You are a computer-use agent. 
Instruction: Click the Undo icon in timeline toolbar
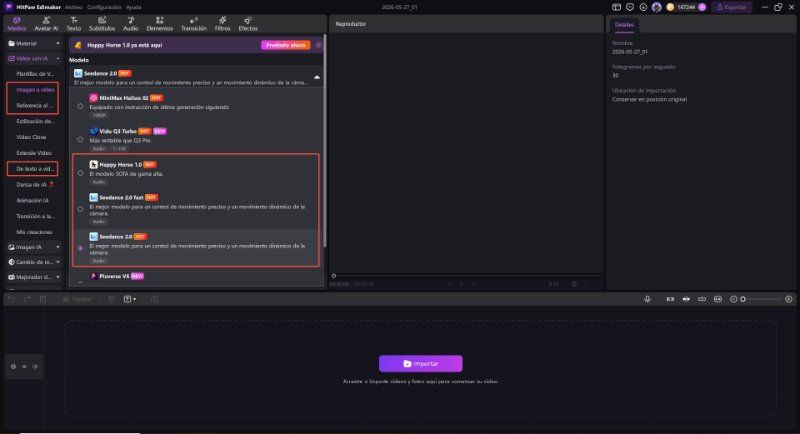pyautogui.click(x=11, y=299)
